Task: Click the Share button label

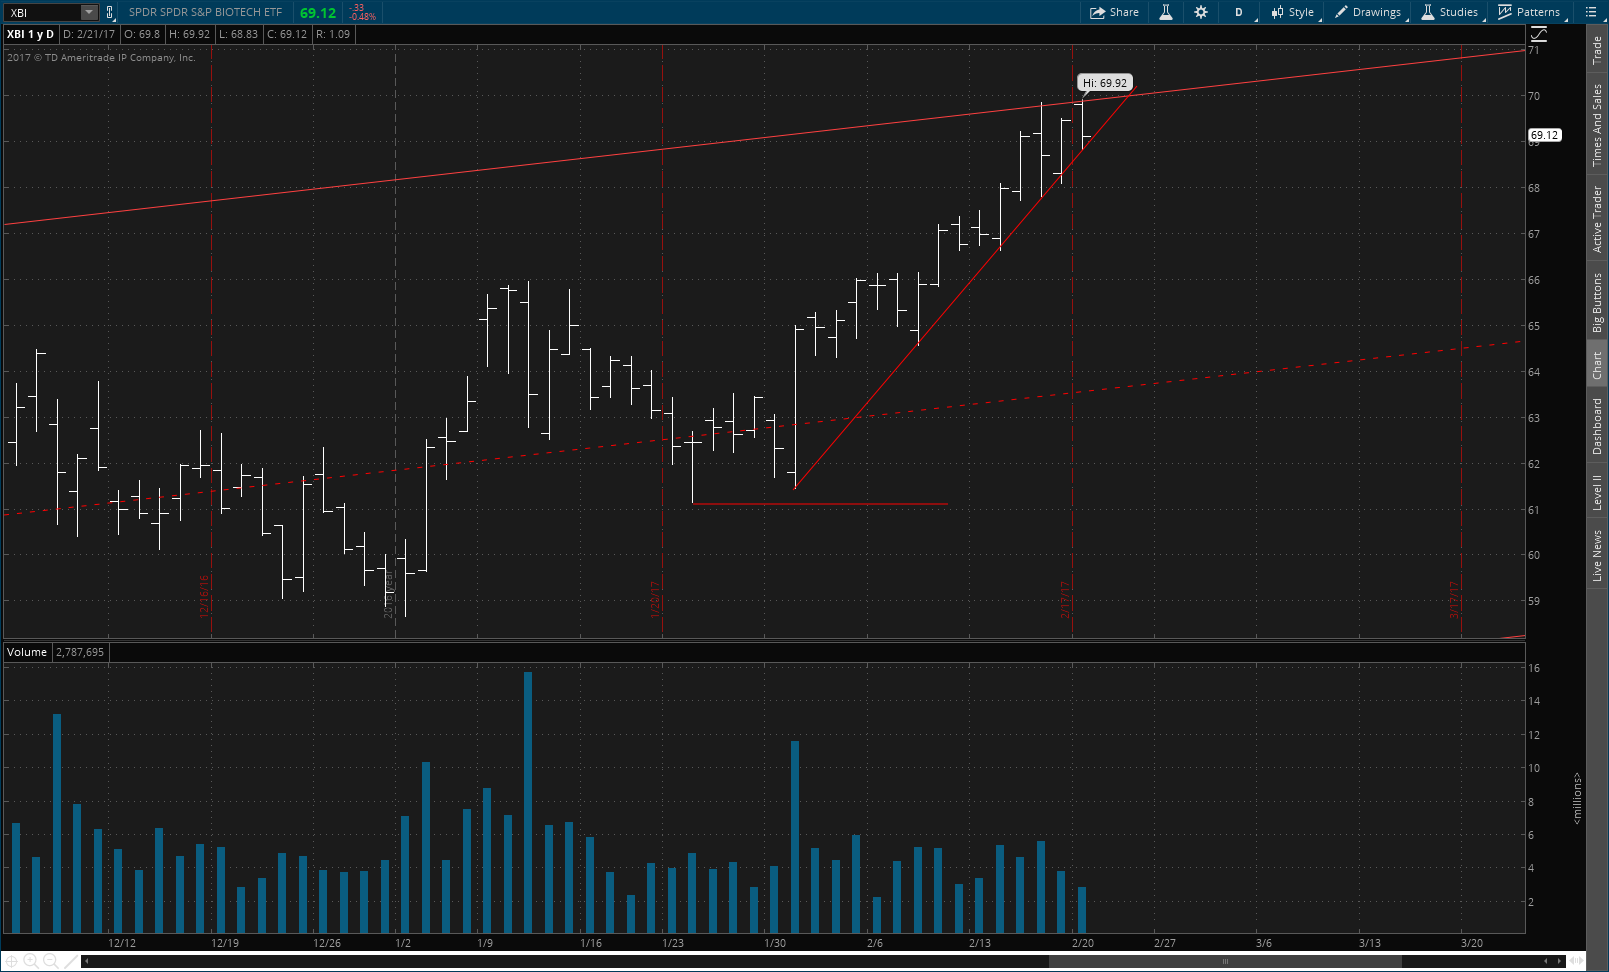Action: pyautogui.click(x=1124, y=12)
